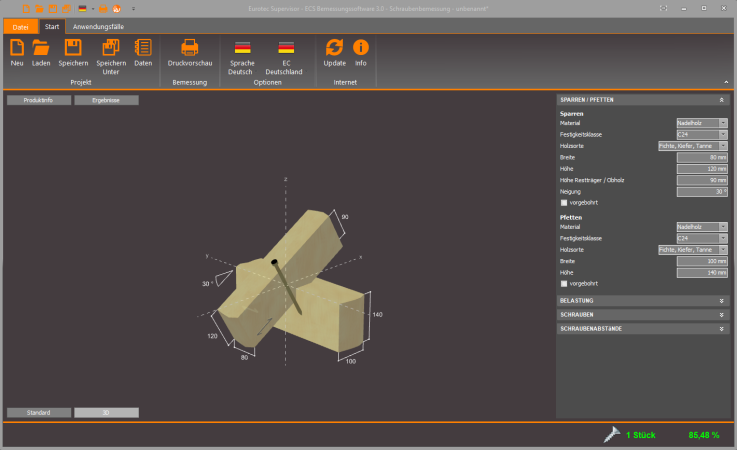
Task: Open the Daten notebook icon
Action: click(x=143, y=48)
